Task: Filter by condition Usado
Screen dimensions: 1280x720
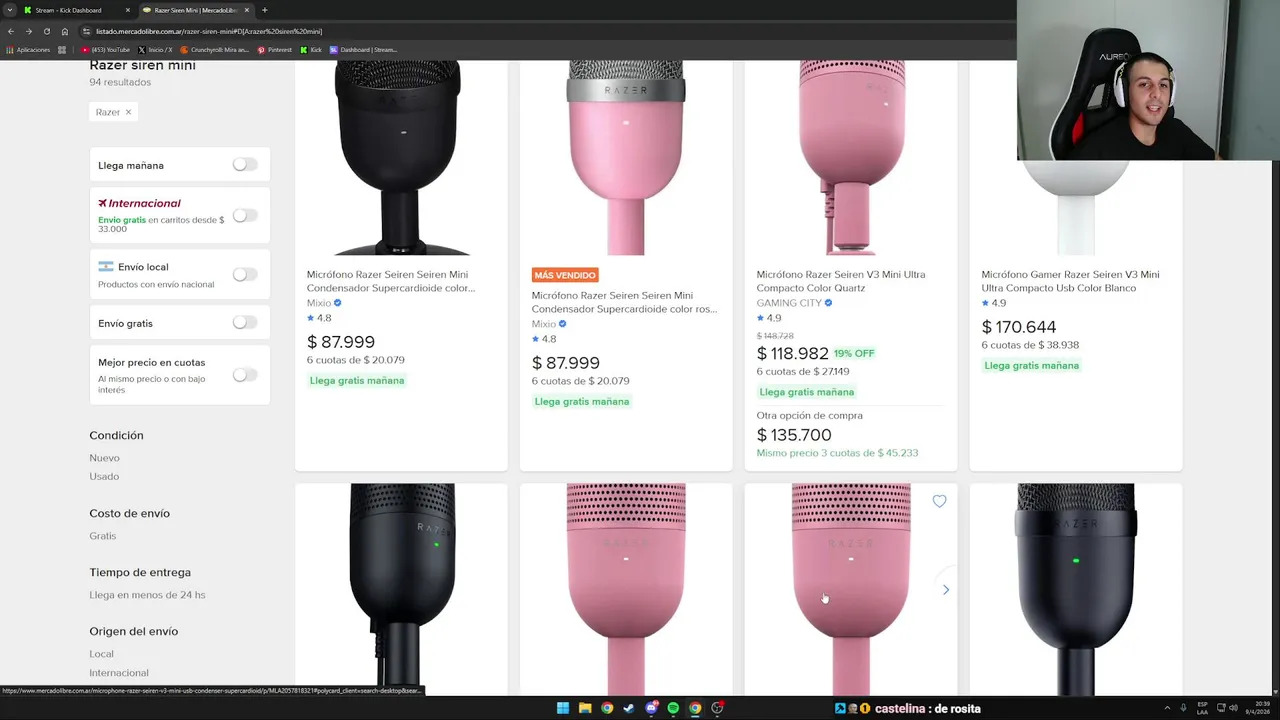Action: point(104,476)
